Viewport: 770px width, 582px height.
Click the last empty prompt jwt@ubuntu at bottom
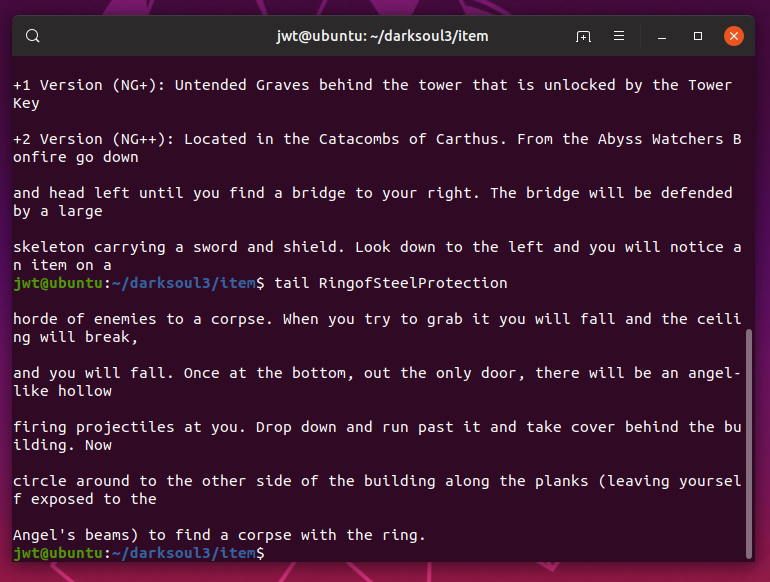(138, 553)
